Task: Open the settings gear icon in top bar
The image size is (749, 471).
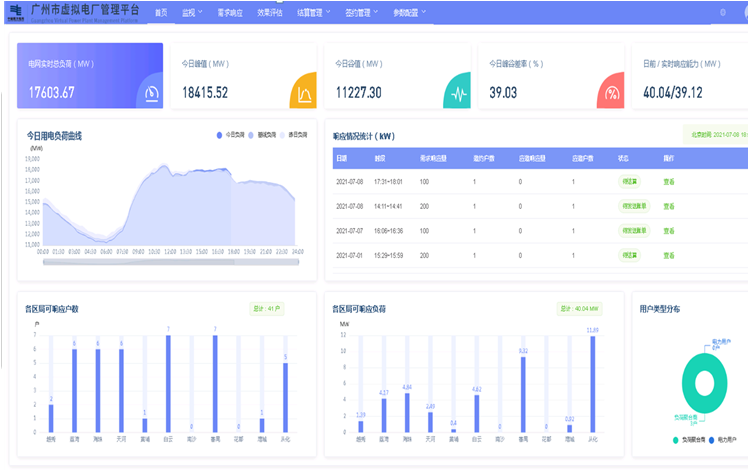Action: [x=723, y=13]
